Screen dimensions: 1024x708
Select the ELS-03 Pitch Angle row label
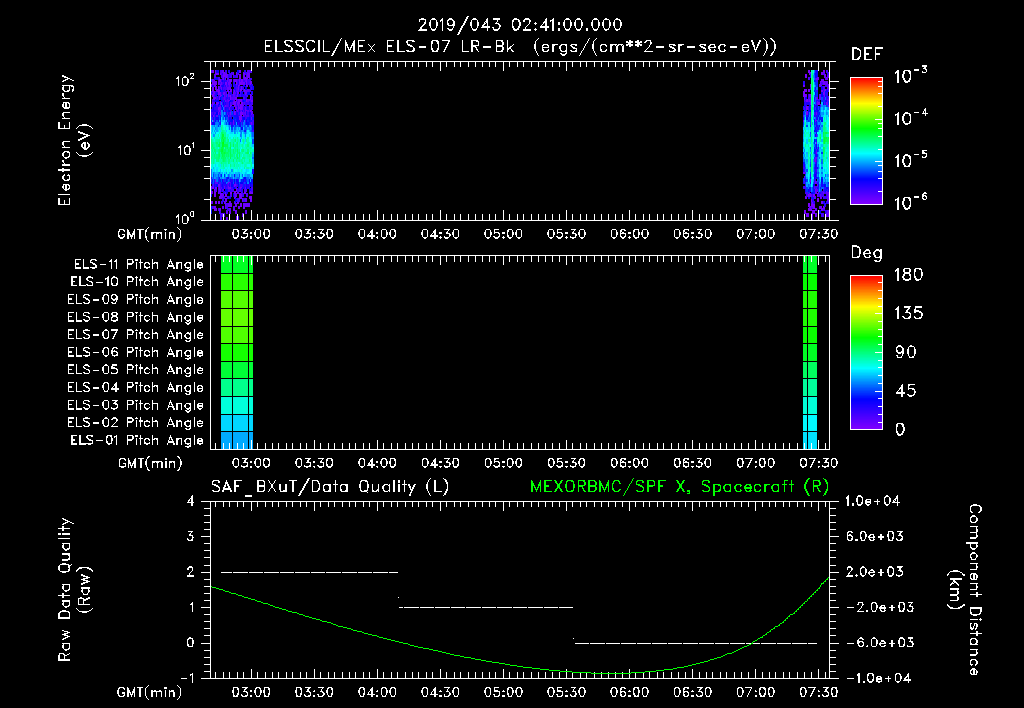point(135,406)
